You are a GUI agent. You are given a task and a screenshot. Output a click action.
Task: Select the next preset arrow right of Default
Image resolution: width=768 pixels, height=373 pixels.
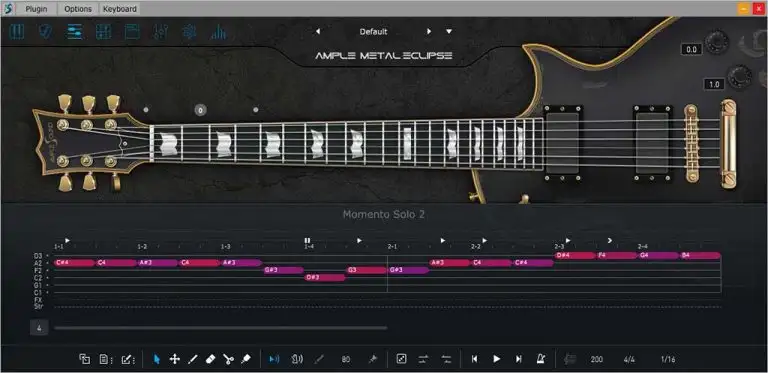point(429,31)
